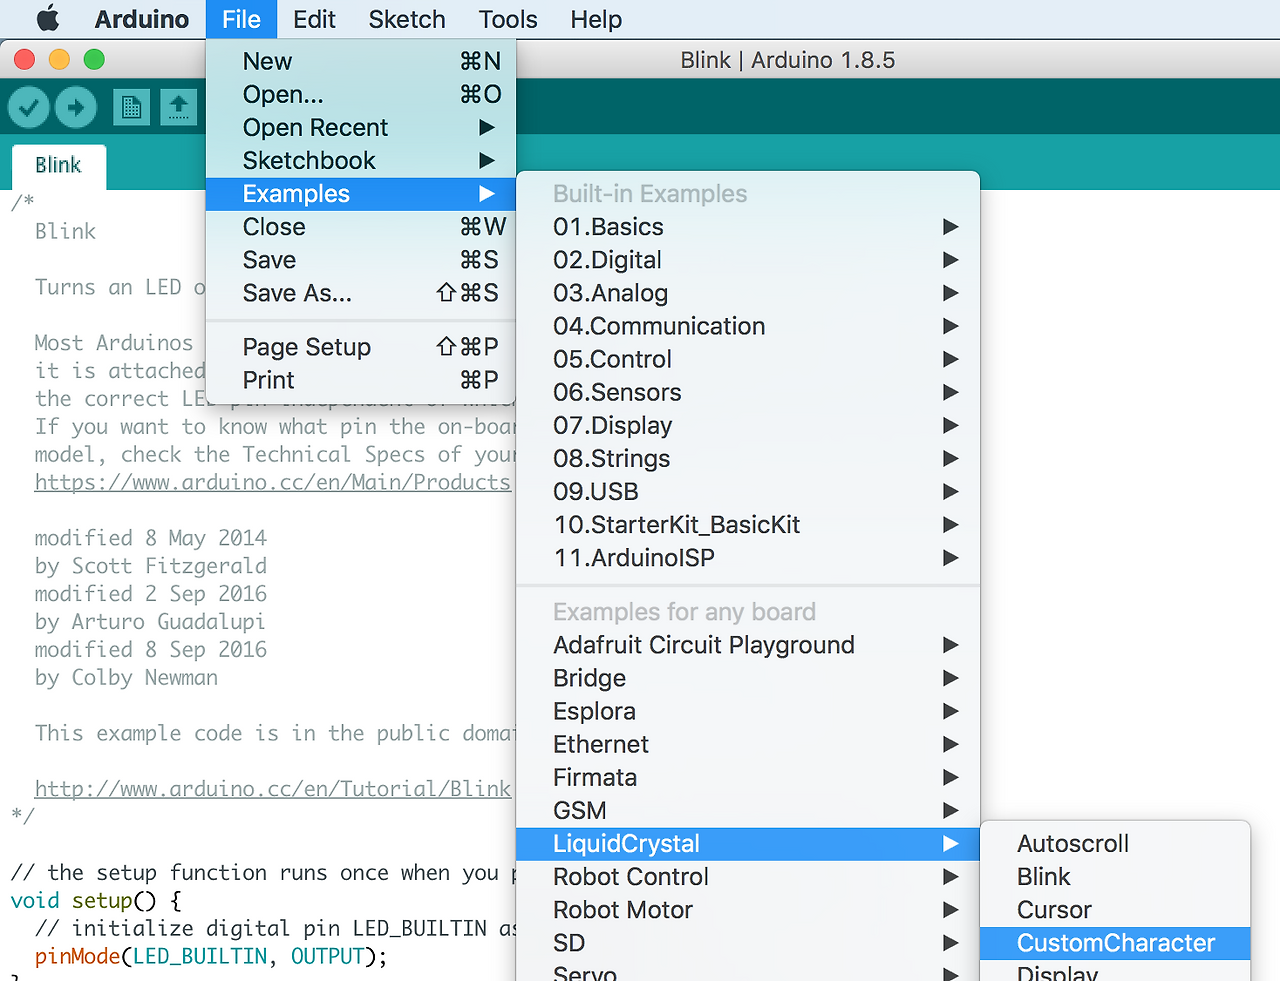Click the 'by Arturo Guadalupi' comment line

click(150, 622)
